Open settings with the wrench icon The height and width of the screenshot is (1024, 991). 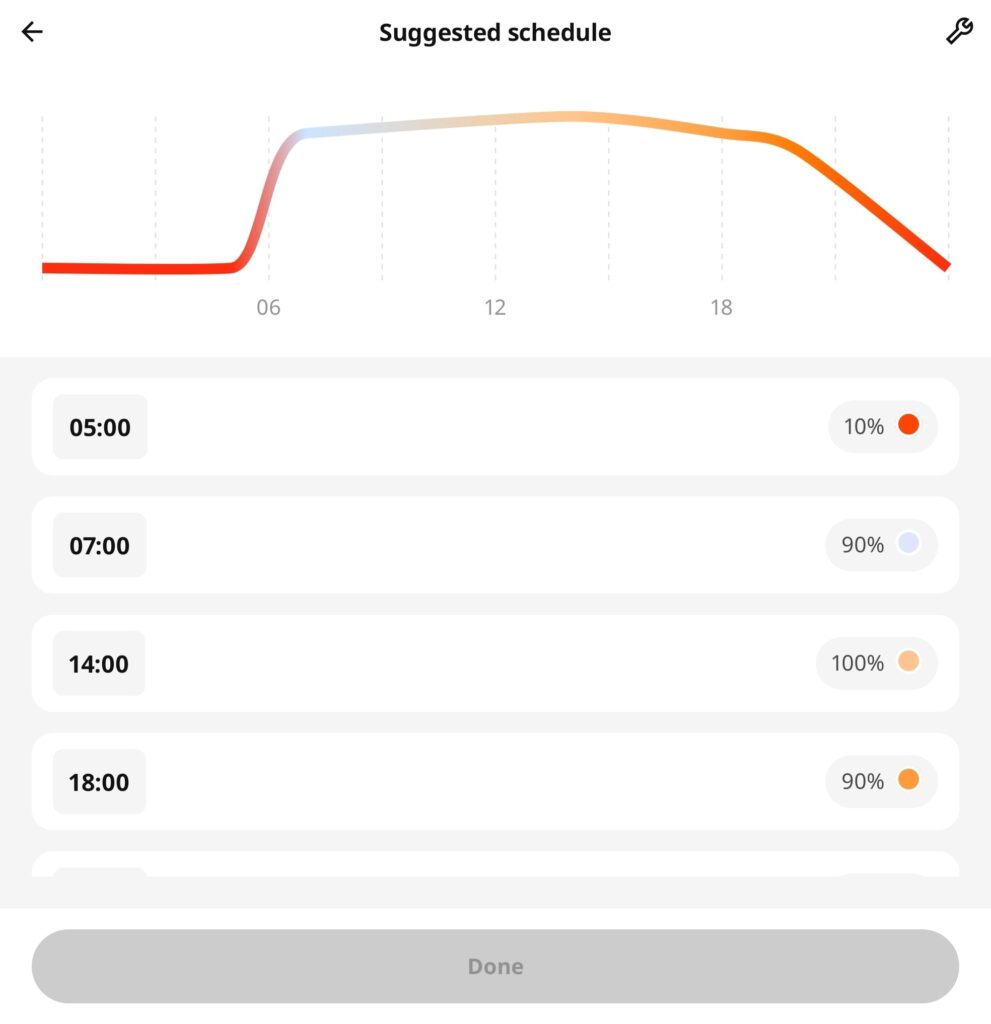pos(958,32)
